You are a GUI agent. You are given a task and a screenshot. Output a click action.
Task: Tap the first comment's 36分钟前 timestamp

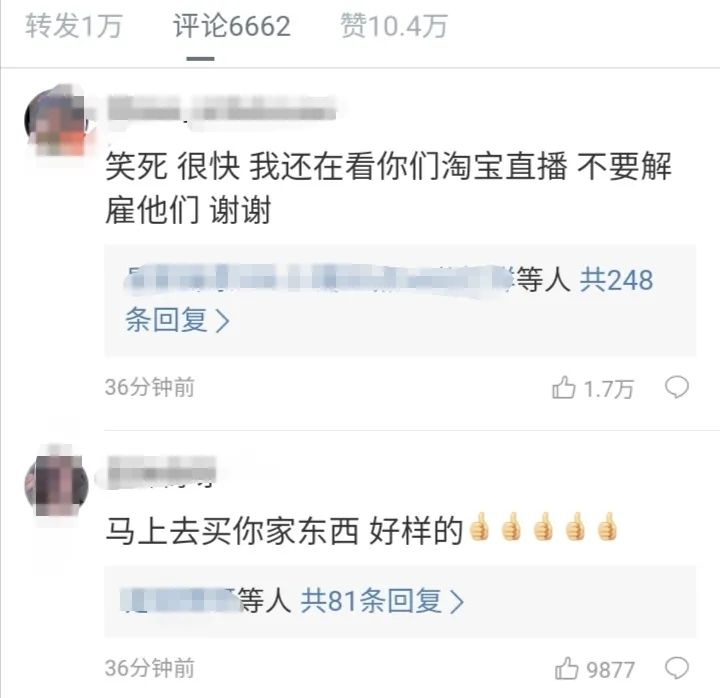pyautogui.click(x=150, y=387)
